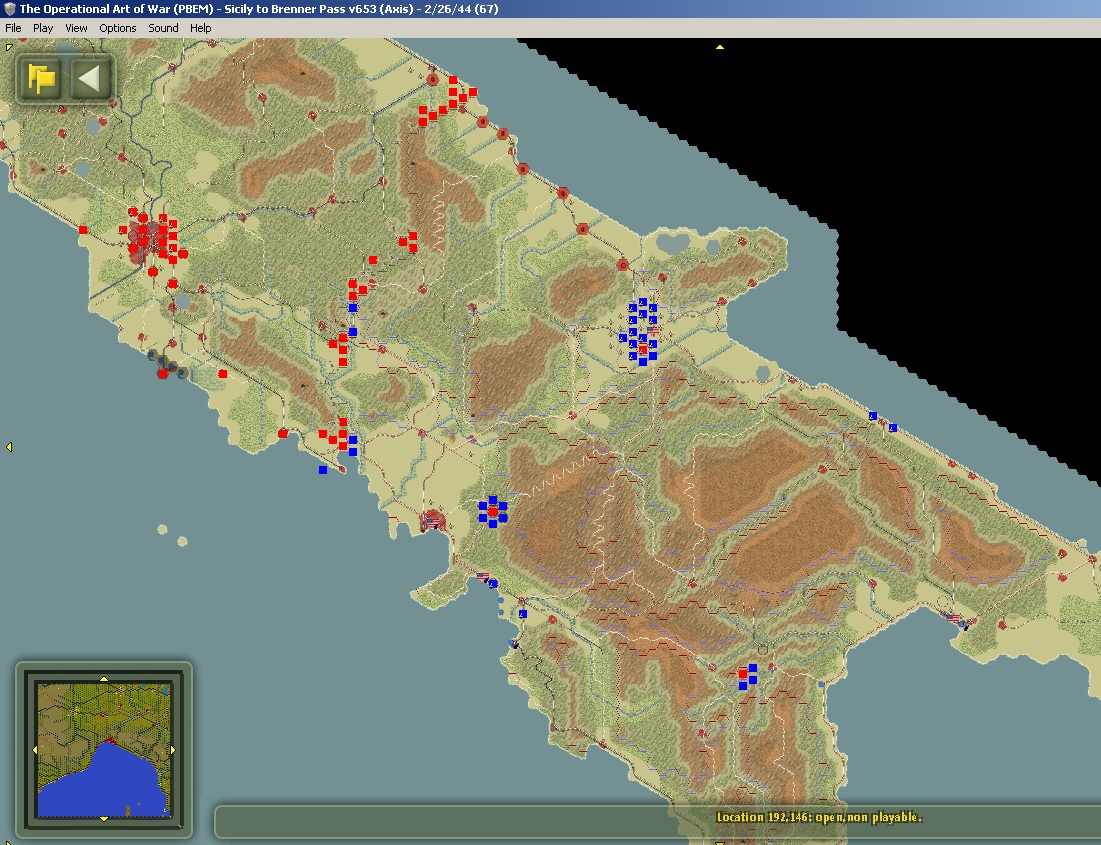
Task: Open the Help menu
Action: (x=200, y=28)
